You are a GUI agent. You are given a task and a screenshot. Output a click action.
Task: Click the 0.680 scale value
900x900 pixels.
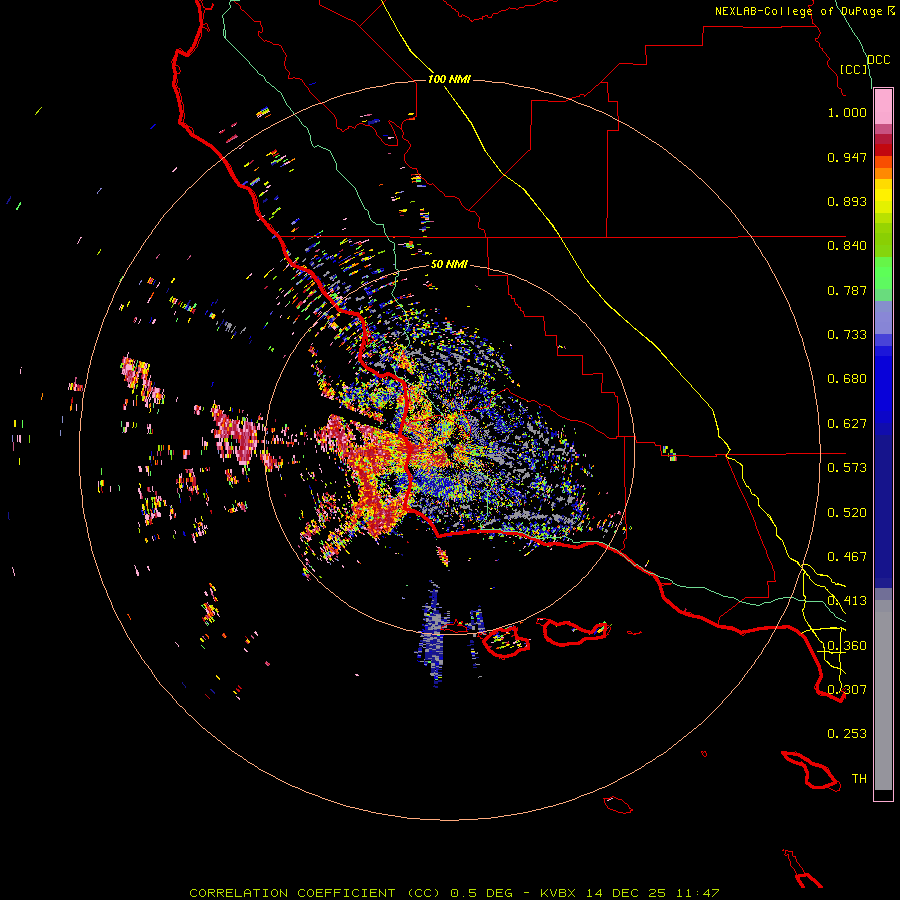click(x=847, y=379)
